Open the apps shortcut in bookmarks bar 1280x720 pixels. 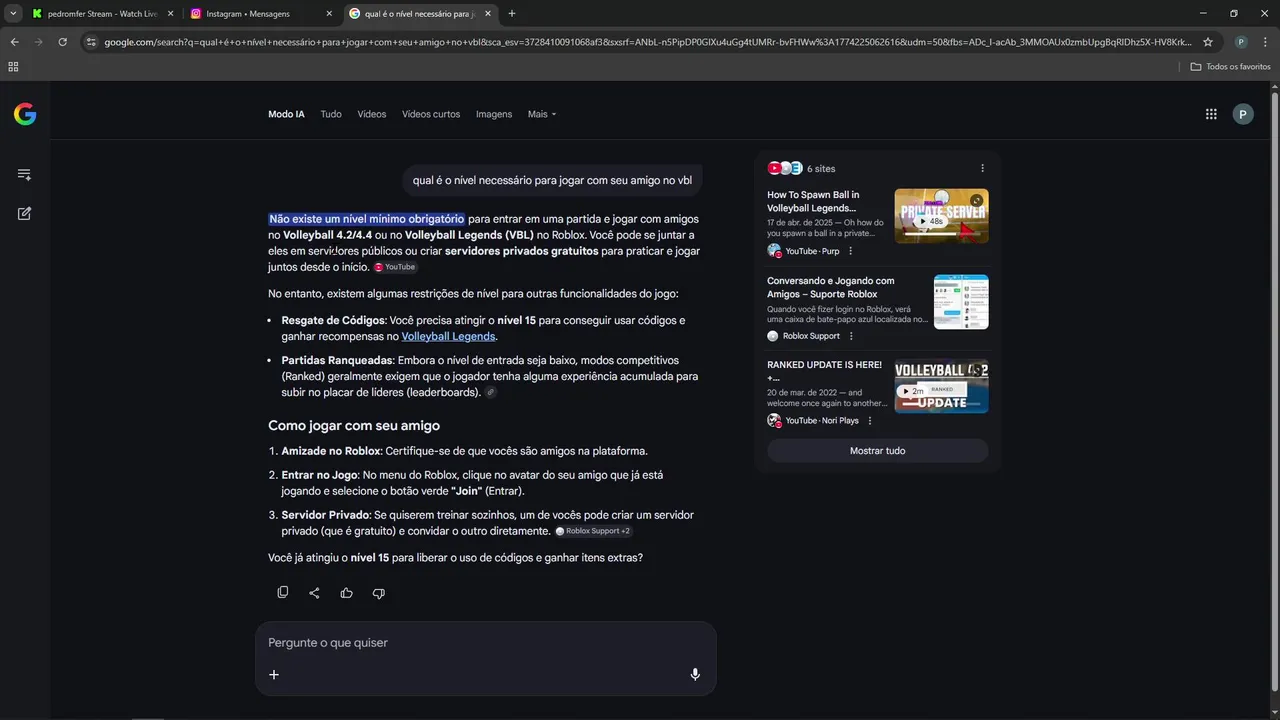(13, 66)
